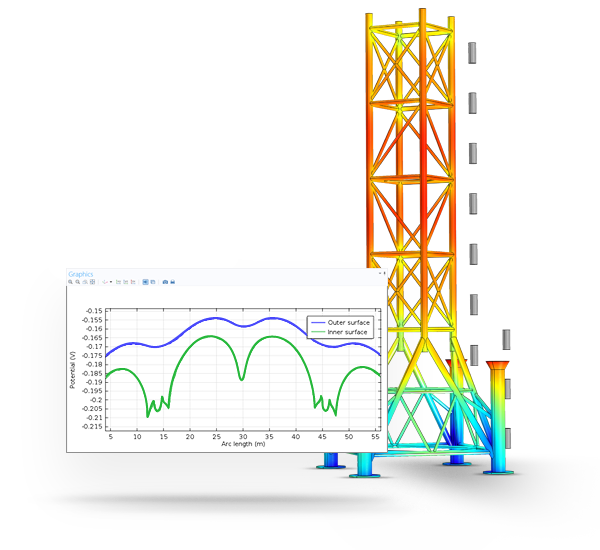Toggle the legend display button

coord(153,282)
